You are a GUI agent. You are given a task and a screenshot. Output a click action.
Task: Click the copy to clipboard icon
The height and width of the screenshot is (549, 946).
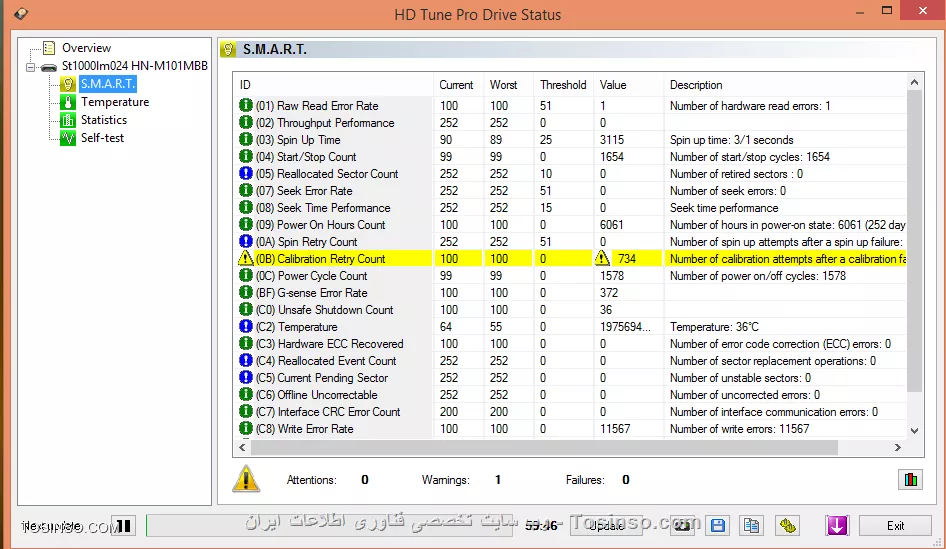point(751,525)
